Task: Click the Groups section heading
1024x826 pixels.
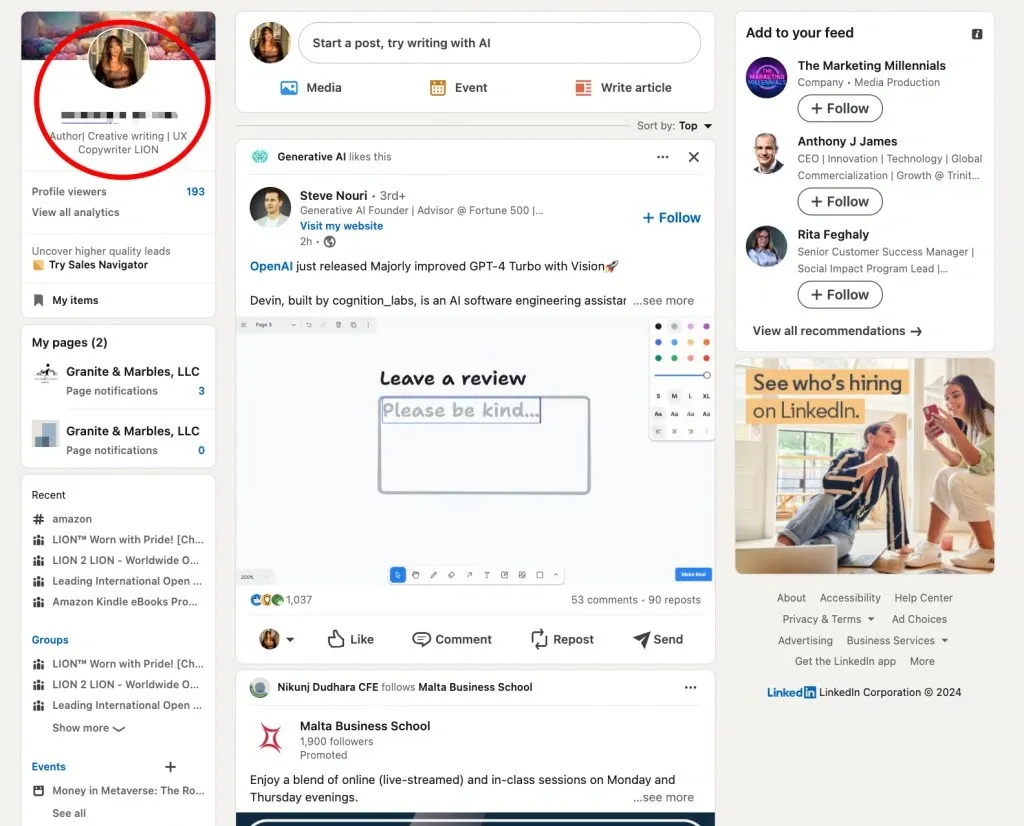Action: click(50, 640)
